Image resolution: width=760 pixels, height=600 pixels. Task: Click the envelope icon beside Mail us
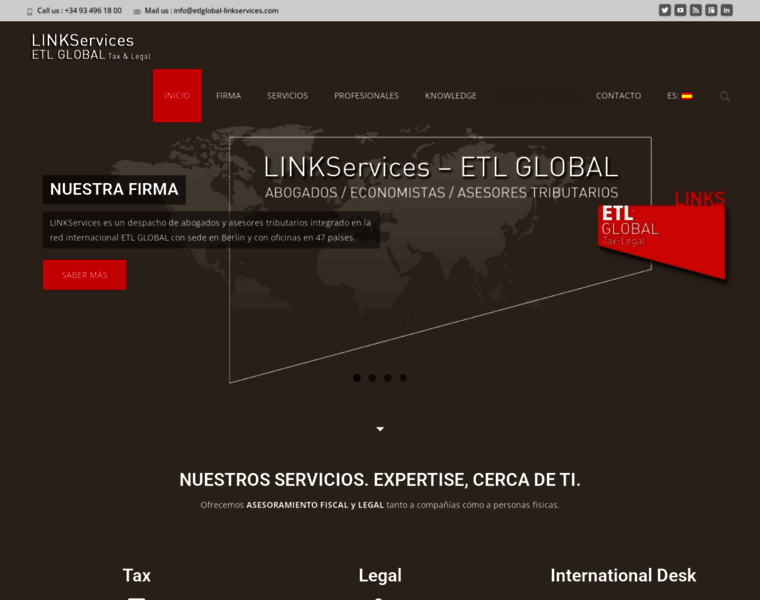pyautogui.click(x=137, y=11)
